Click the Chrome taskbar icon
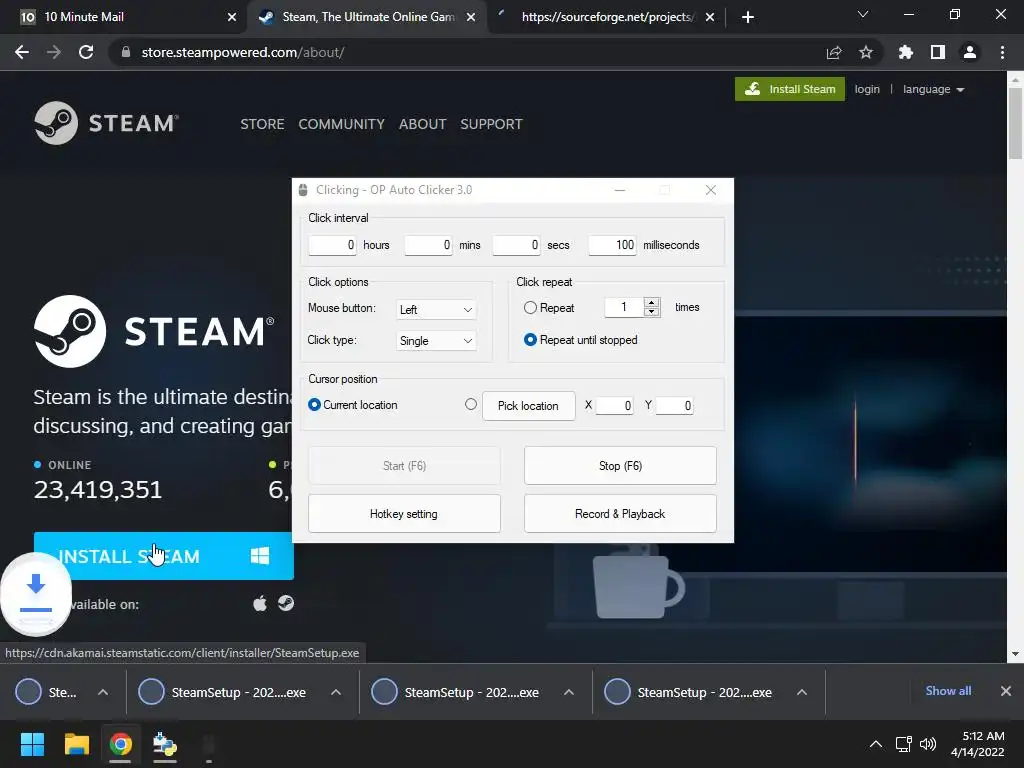1024x768 pixels. click(121, 744)
